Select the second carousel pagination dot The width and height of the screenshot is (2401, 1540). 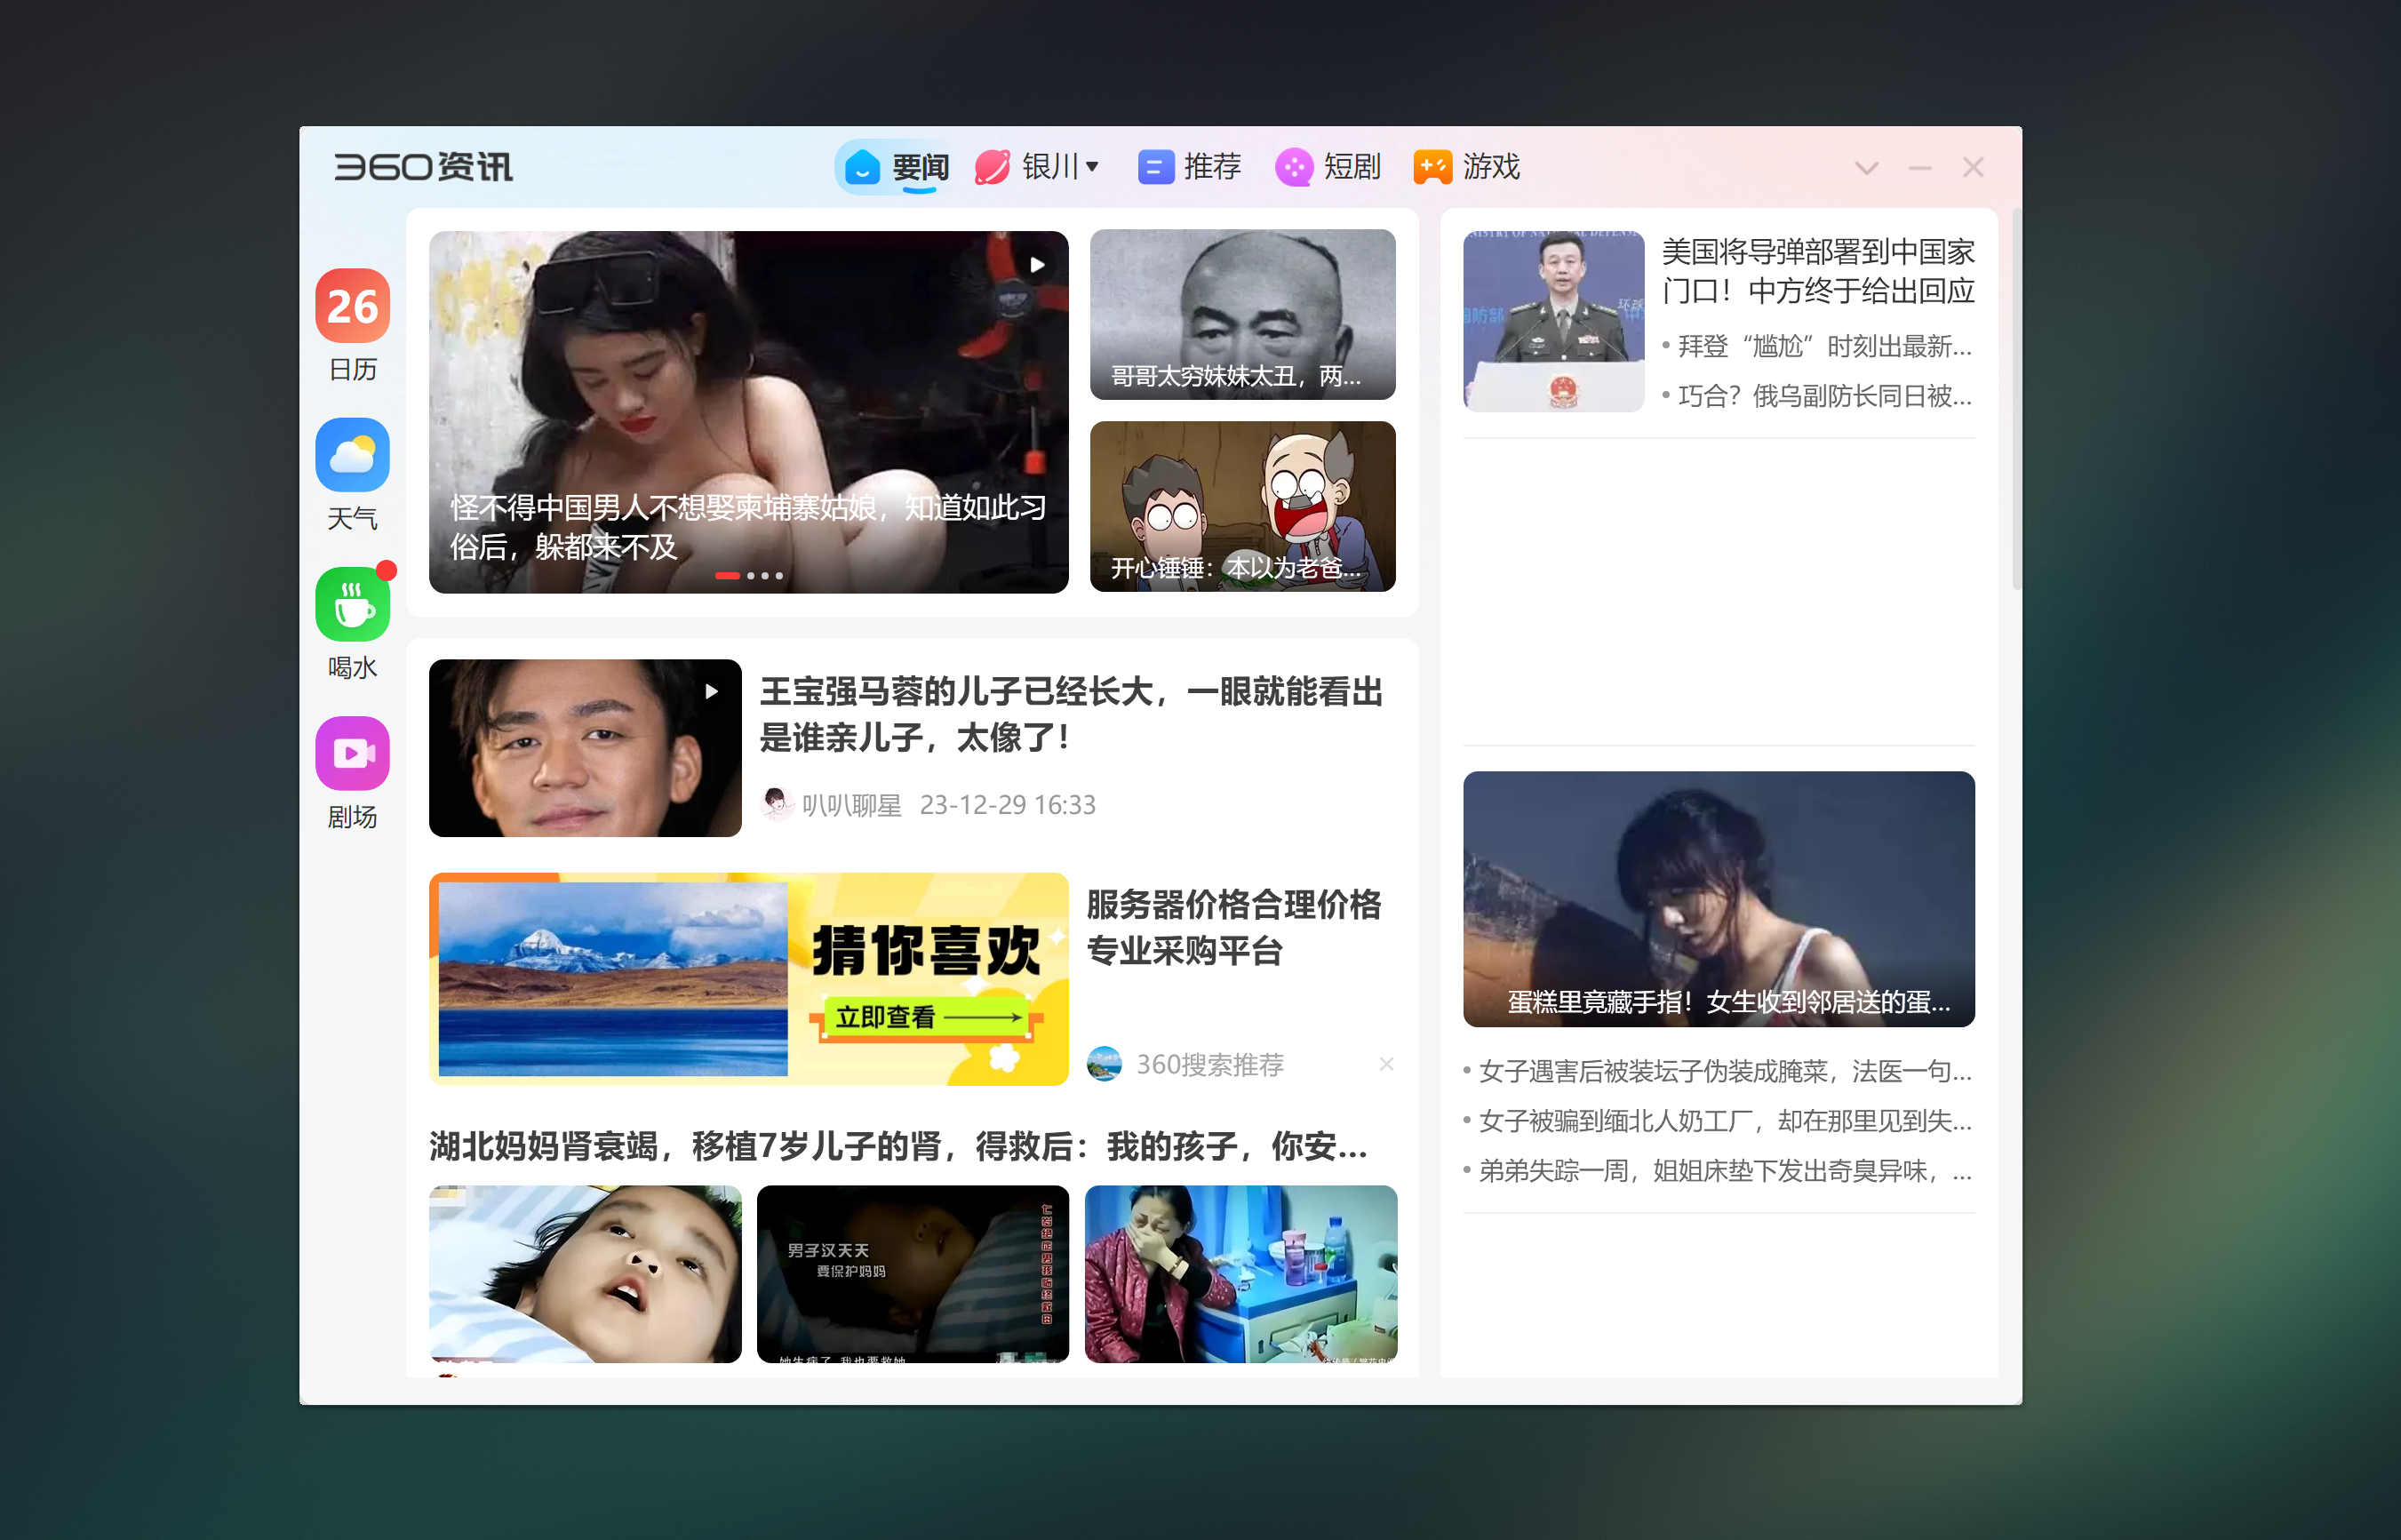pos(750,575)
